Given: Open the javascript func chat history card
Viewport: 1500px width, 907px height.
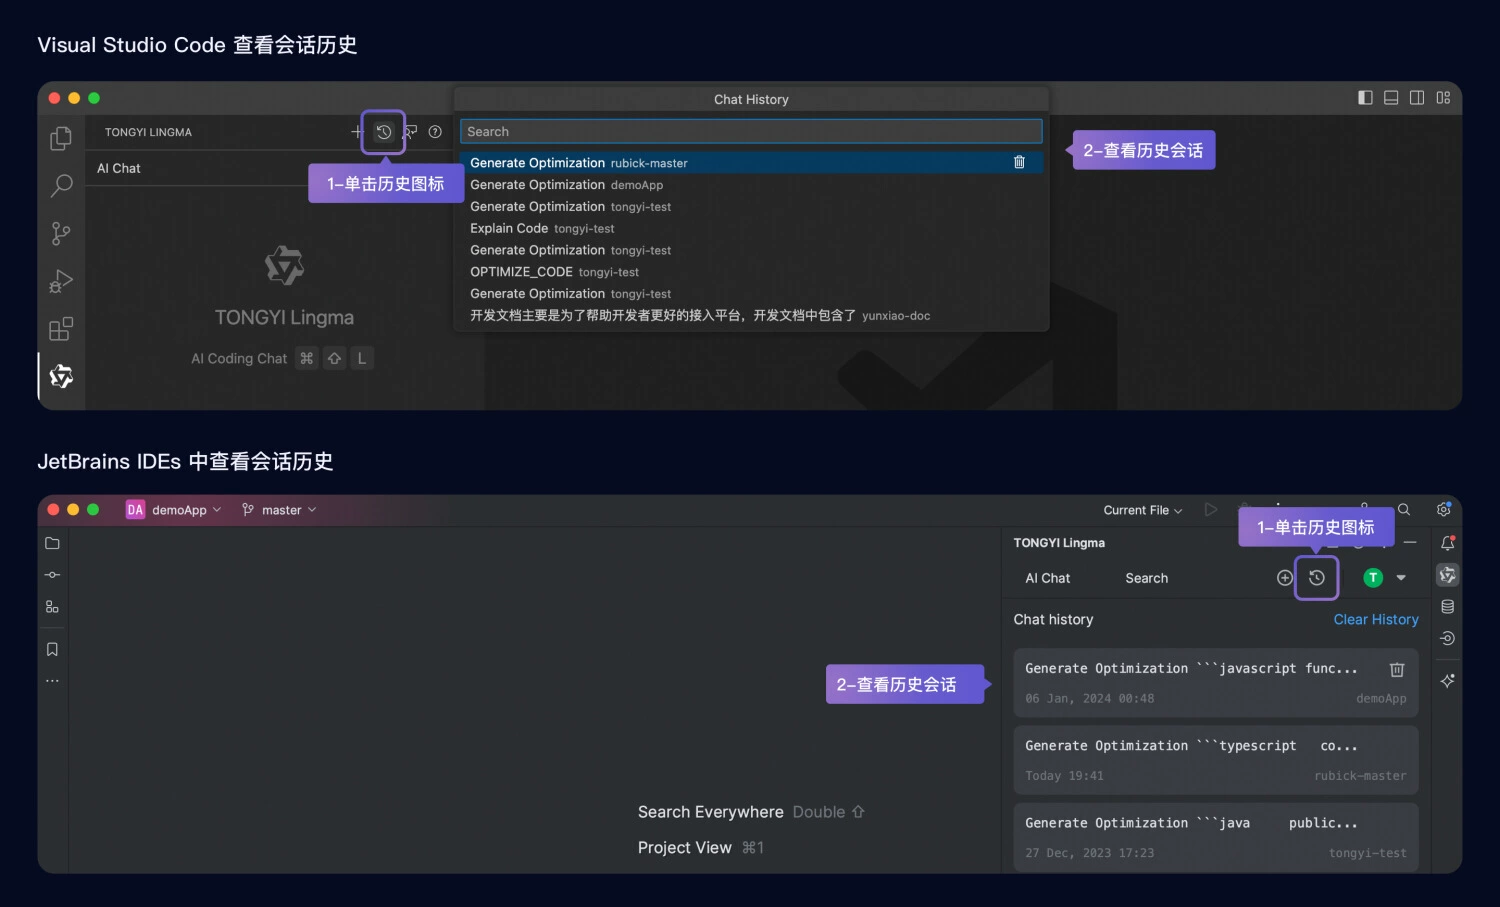Looking at the screenshot, I should (1215, 683).
